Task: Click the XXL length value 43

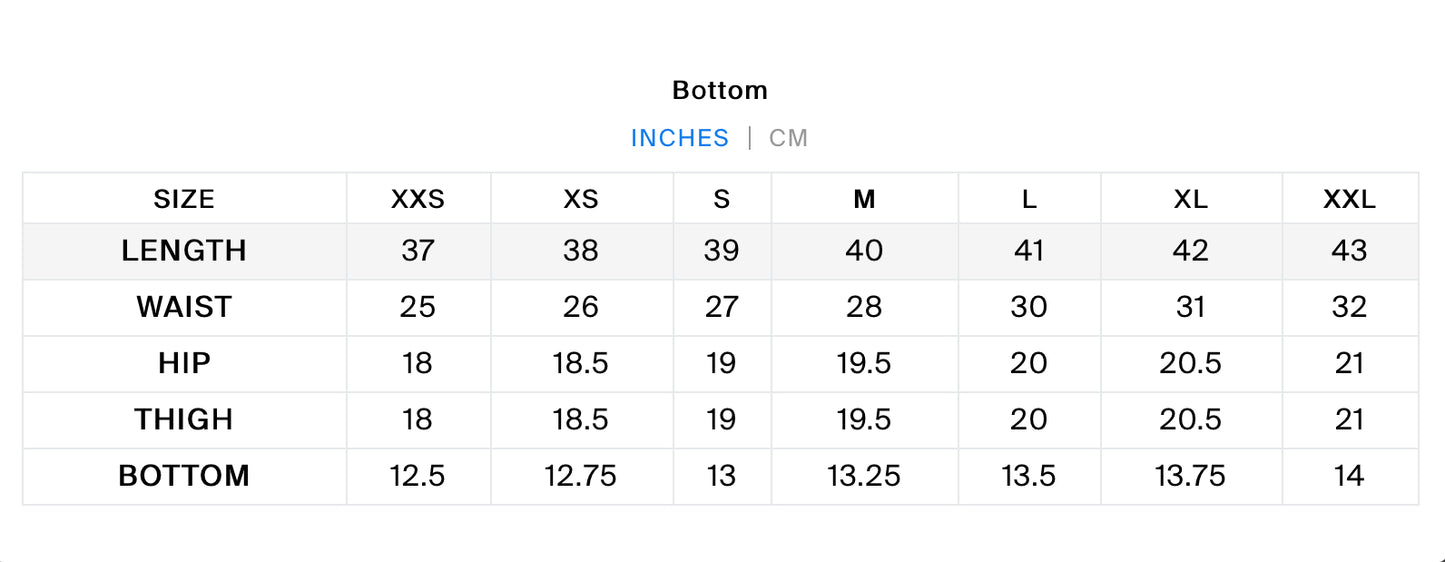Action: pos(1350,251)
